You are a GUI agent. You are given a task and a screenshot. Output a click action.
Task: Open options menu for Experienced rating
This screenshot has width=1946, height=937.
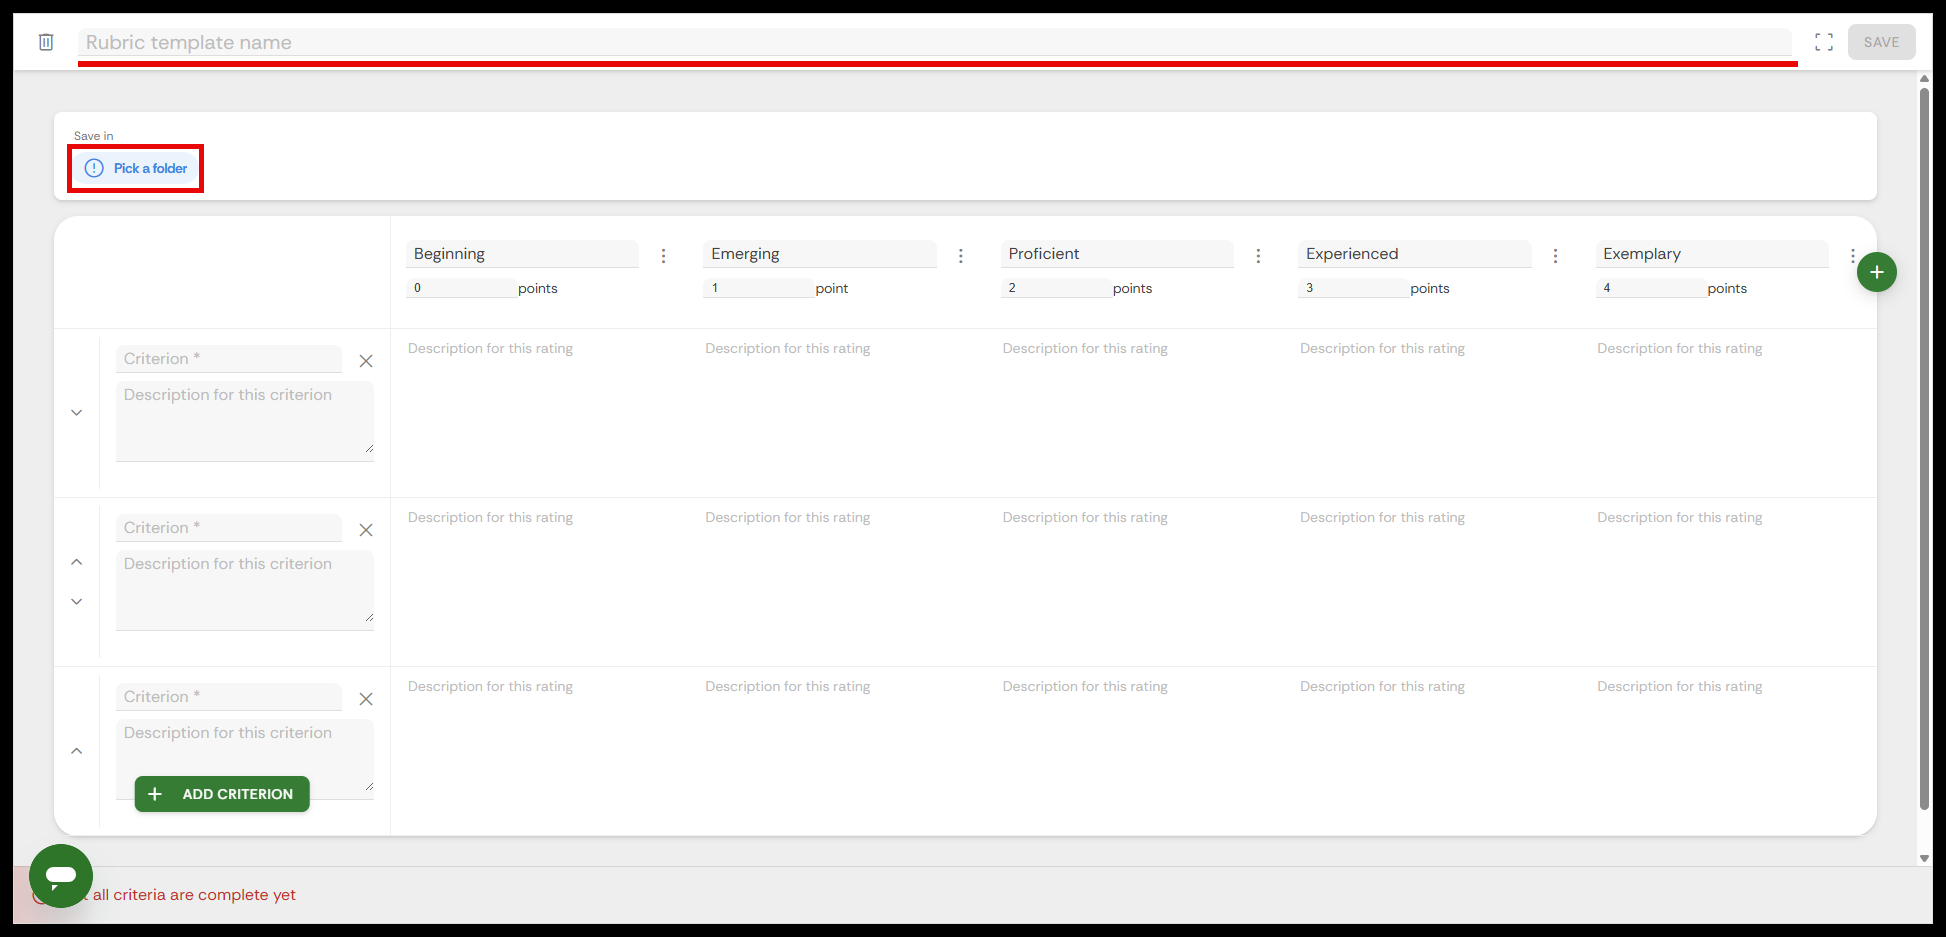[1555, 256]
